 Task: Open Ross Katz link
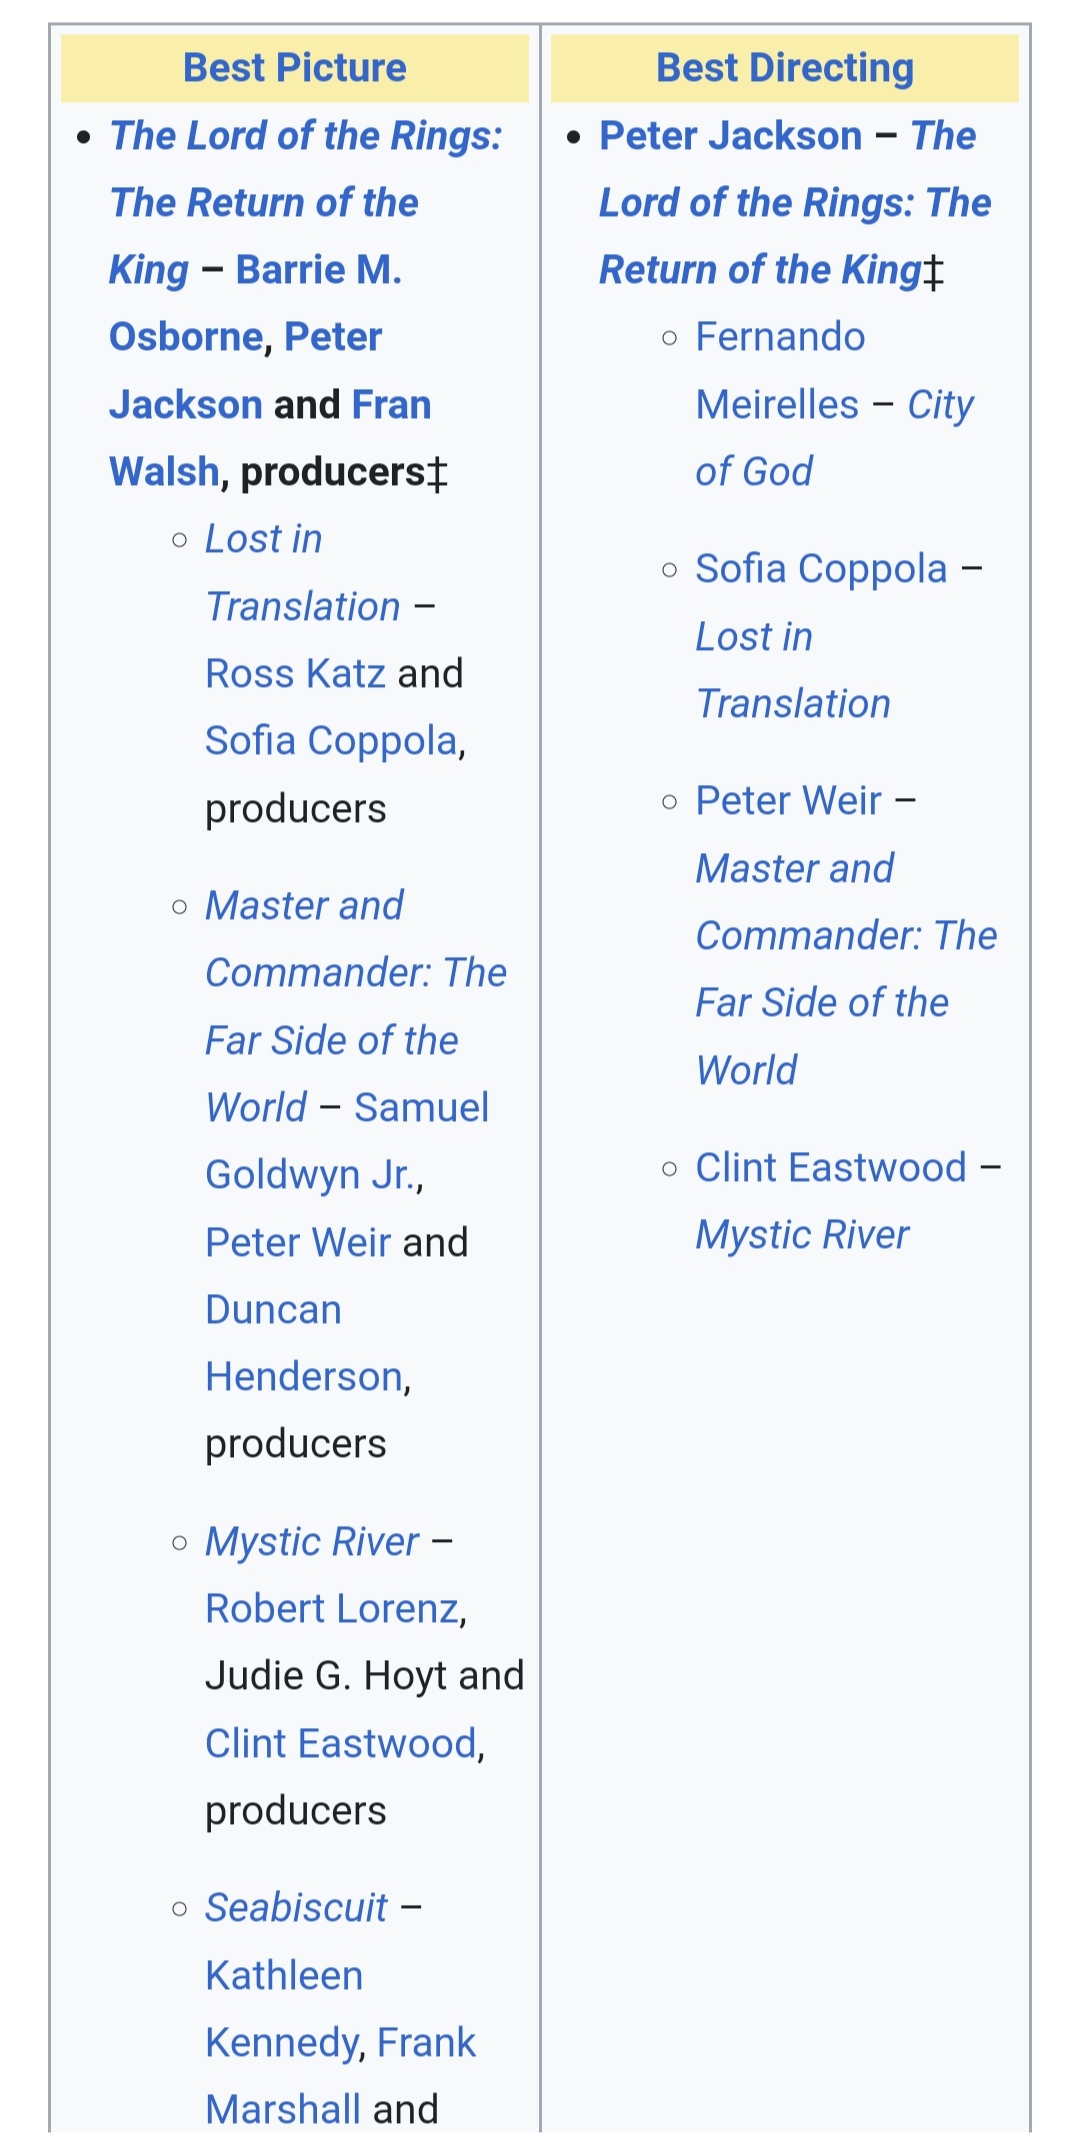pyautogui.click(x=295, y=674)
